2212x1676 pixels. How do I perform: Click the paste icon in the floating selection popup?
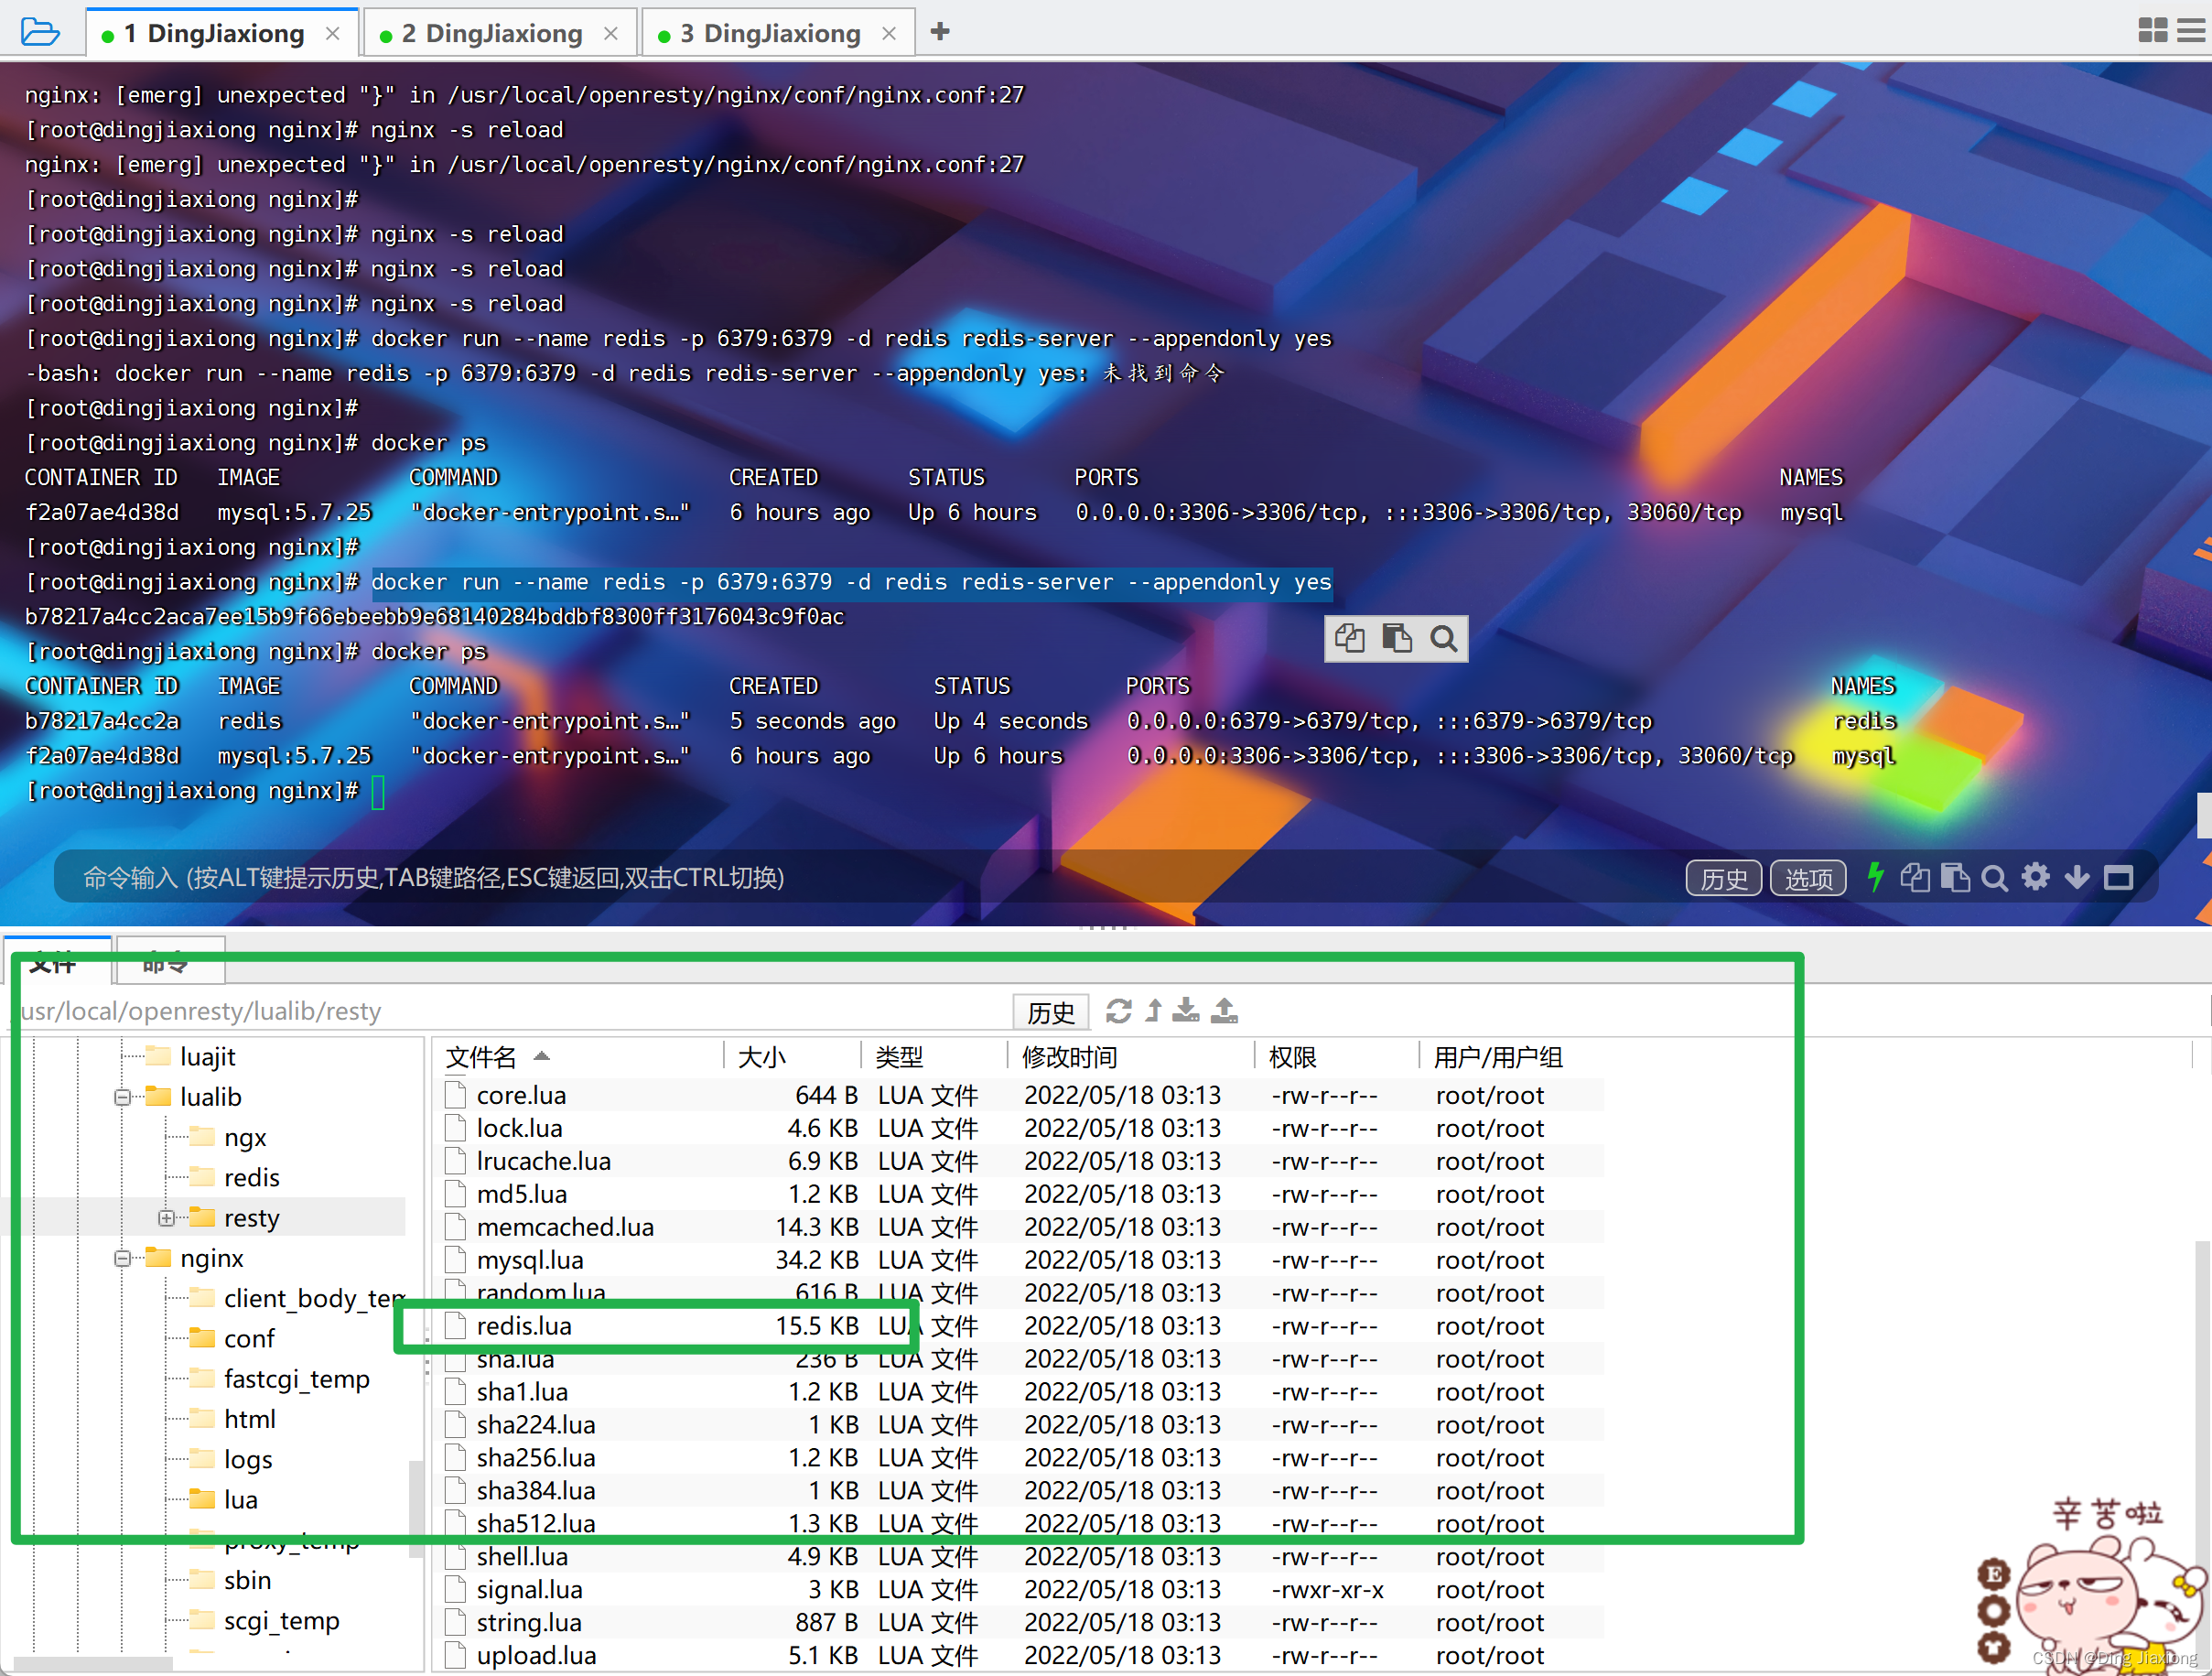1397,638
